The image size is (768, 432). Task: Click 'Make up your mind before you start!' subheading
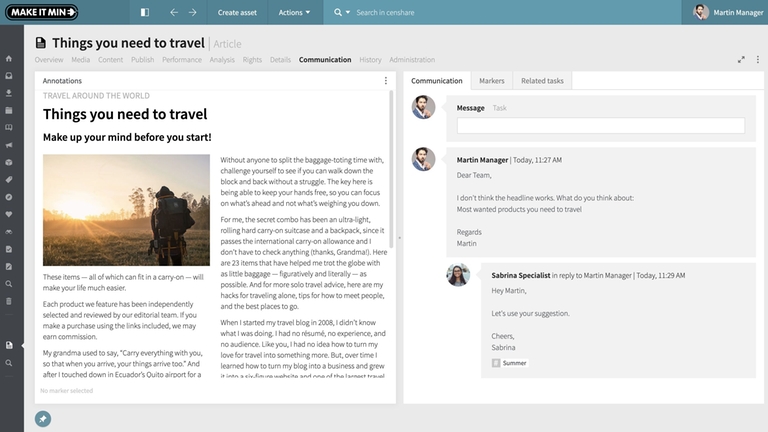(x=127, y=137)
